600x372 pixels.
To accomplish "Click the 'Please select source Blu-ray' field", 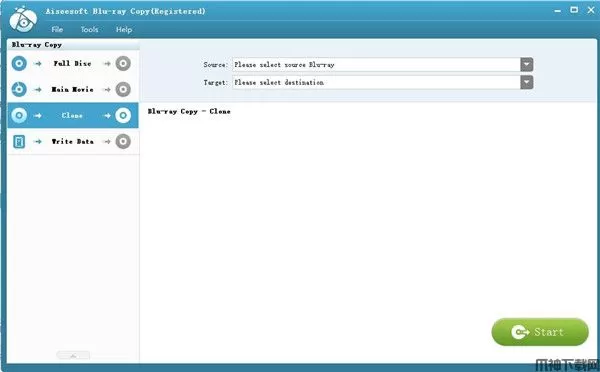I will [377, 65].
